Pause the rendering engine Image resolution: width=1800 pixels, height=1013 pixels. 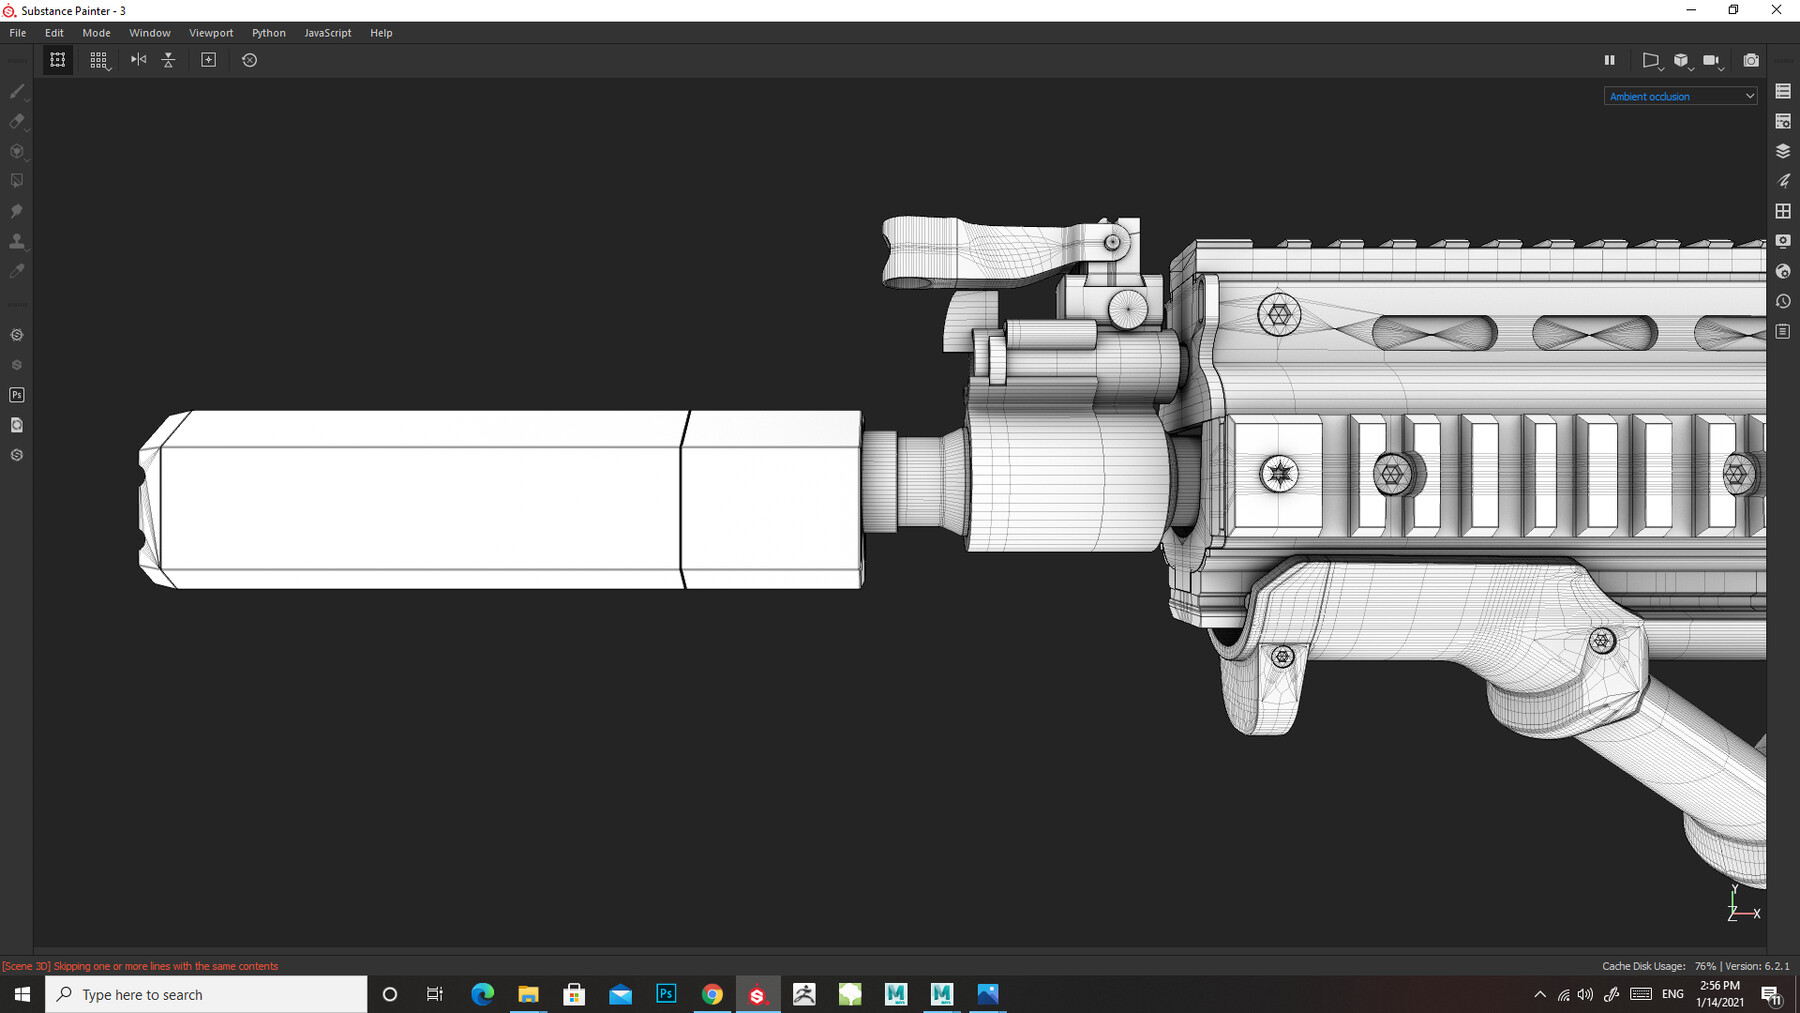pos(1610,60)
